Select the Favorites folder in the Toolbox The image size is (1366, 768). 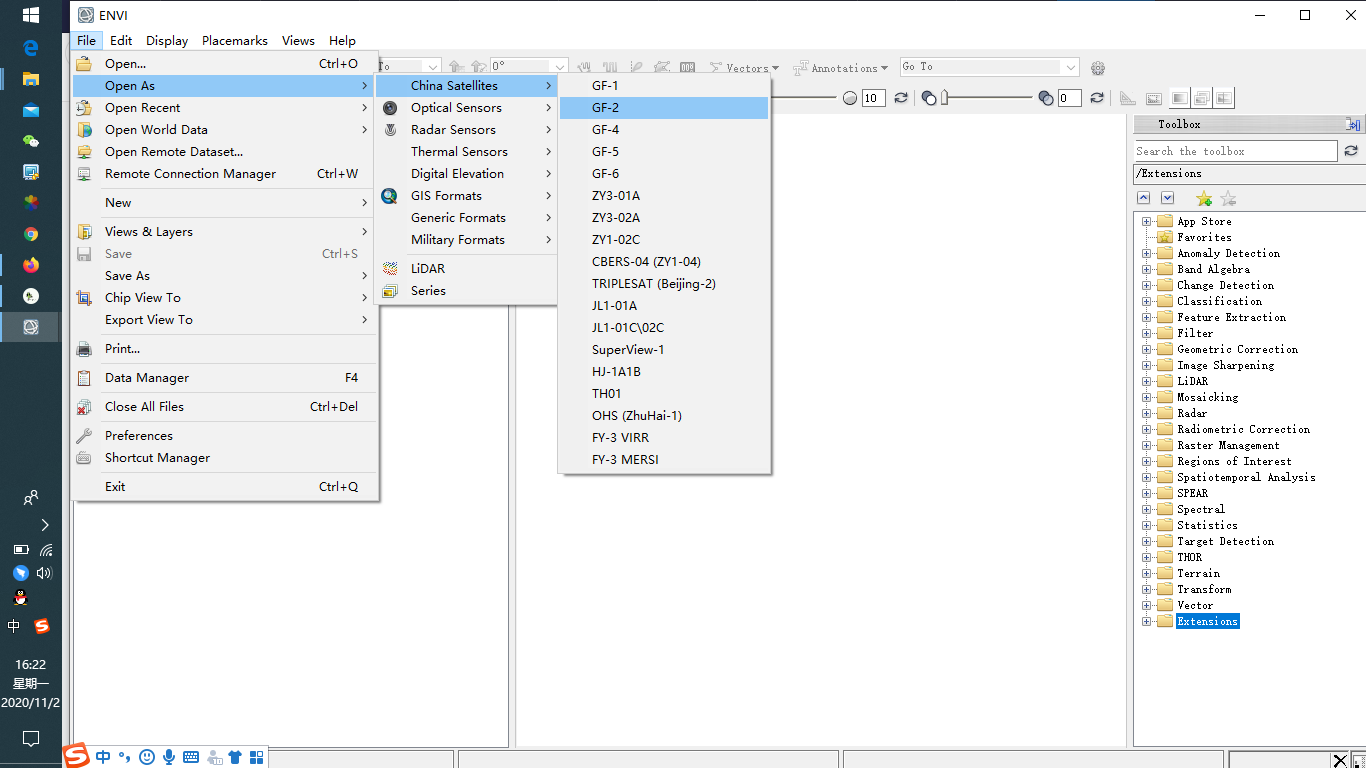tap(1204, 237)
